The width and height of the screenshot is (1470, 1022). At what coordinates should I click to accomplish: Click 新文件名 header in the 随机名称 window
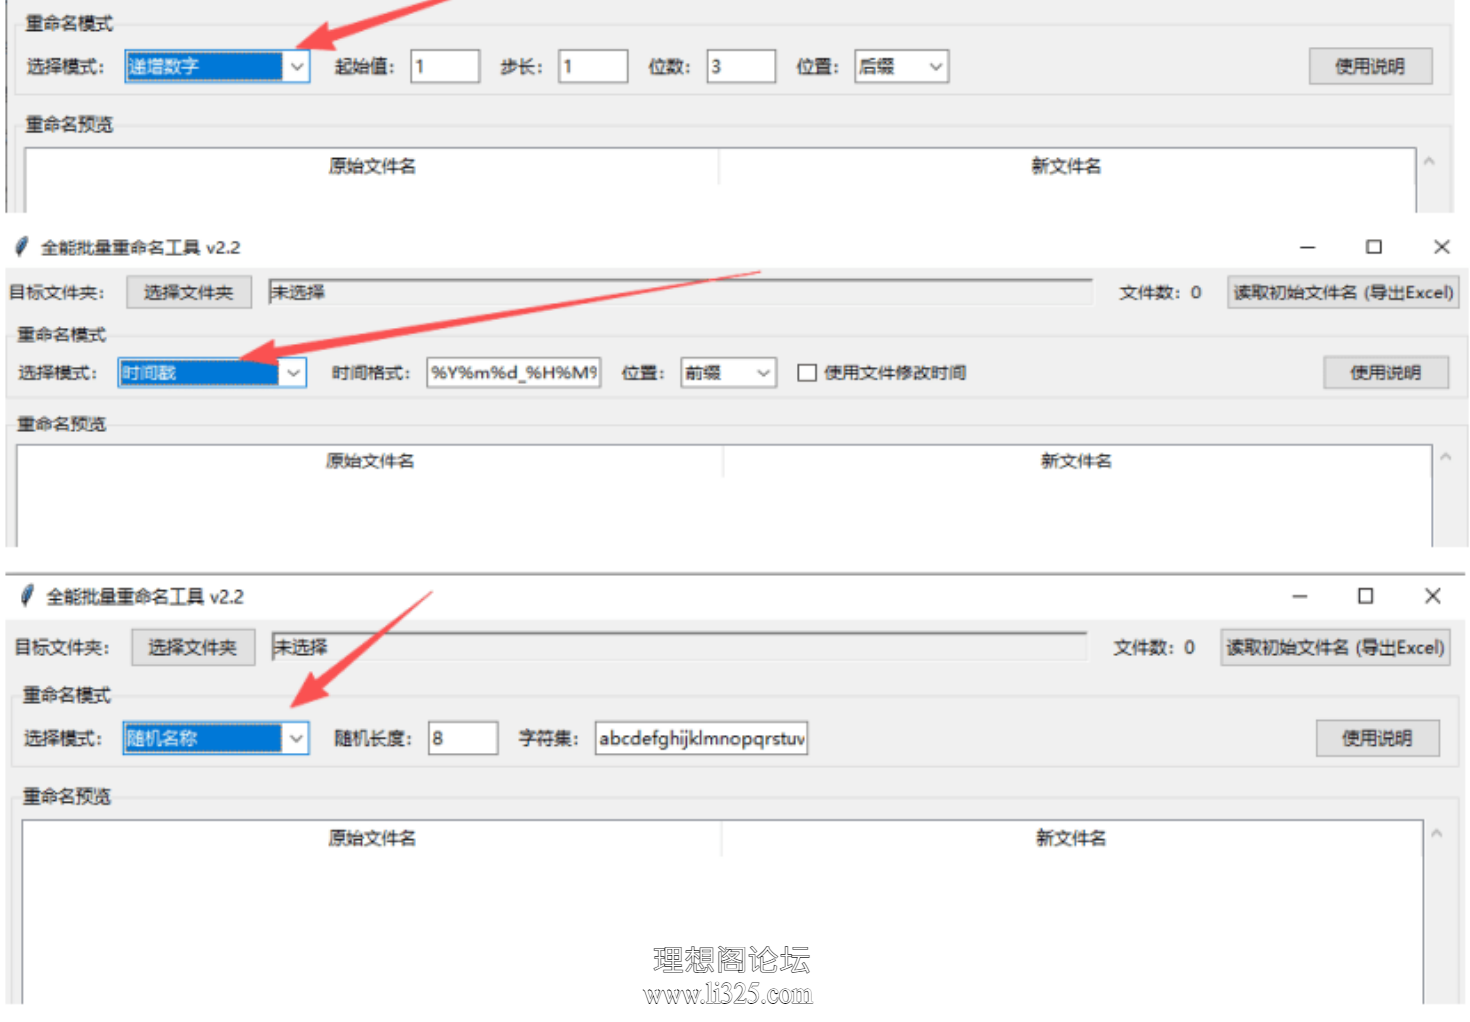pos(1071,838)
